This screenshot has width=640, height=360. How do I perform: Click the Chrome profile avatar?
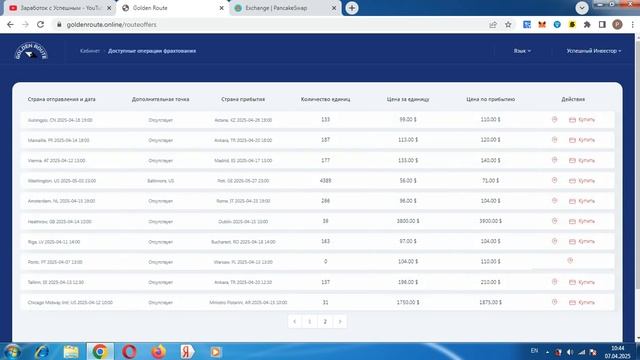pyautogui.click(x=617, y=24)
